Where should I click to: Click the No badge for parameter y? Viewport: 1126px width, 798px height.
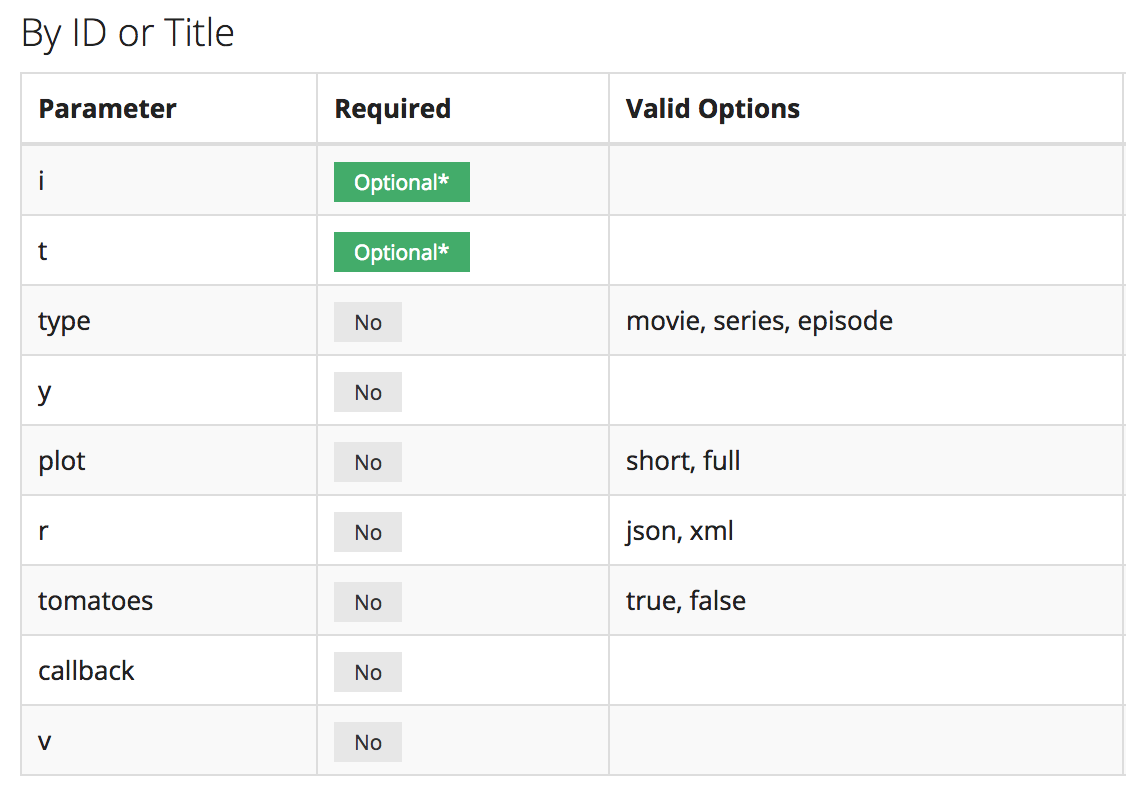coord(368,393)
